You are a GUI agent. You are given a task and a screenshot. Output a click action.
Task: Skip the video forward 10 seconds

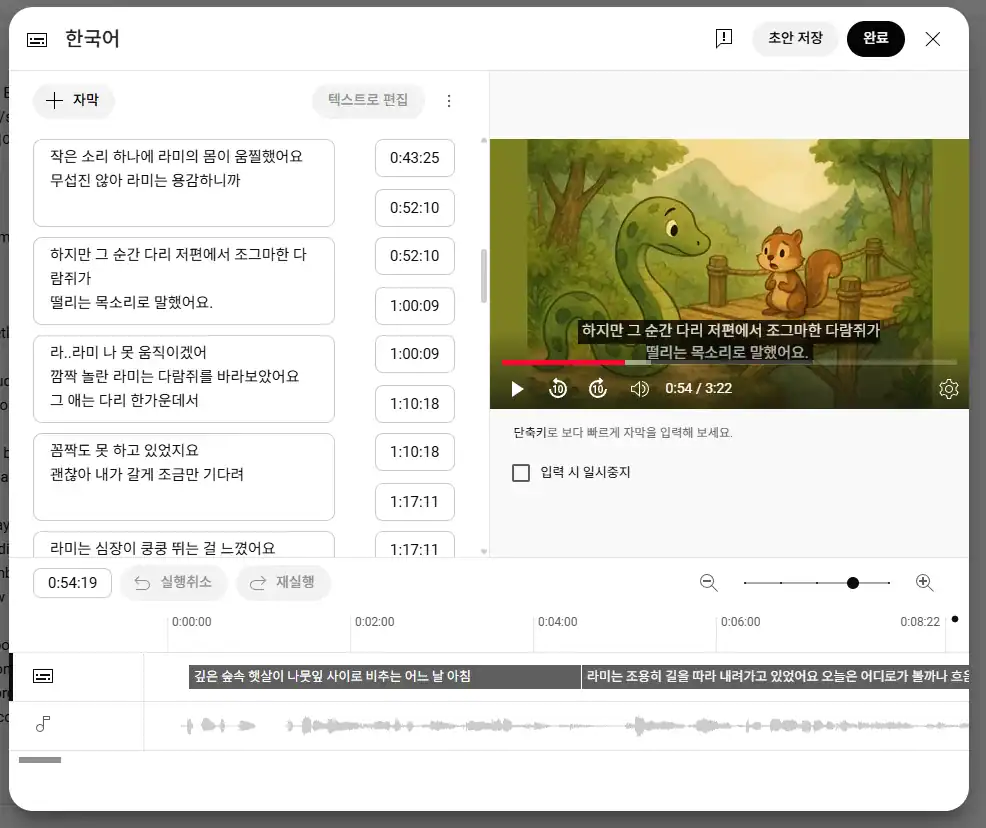point(598,389)
